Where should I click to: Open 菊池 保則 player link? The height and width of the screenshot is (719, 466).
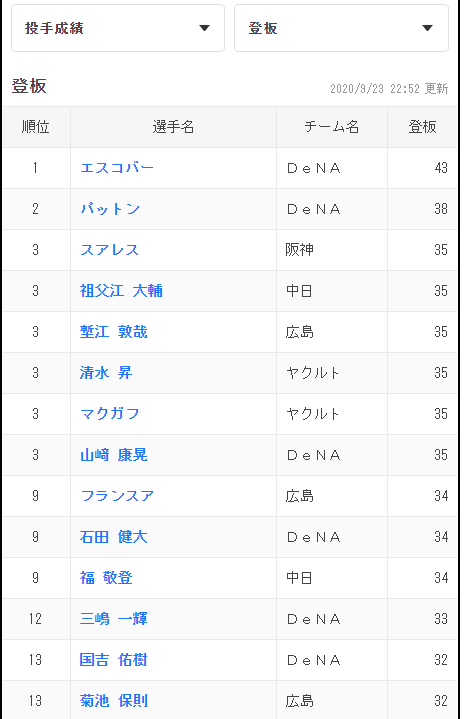tap(114, 701)
